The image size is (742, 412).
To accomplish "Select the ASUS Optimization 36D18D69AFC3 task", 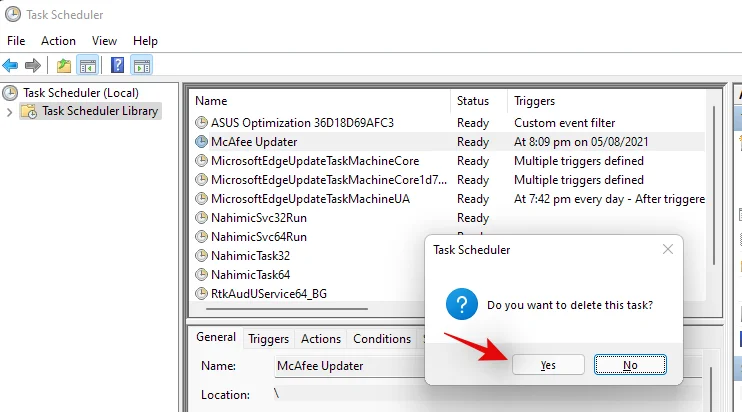I will click(x=302, y=123).
